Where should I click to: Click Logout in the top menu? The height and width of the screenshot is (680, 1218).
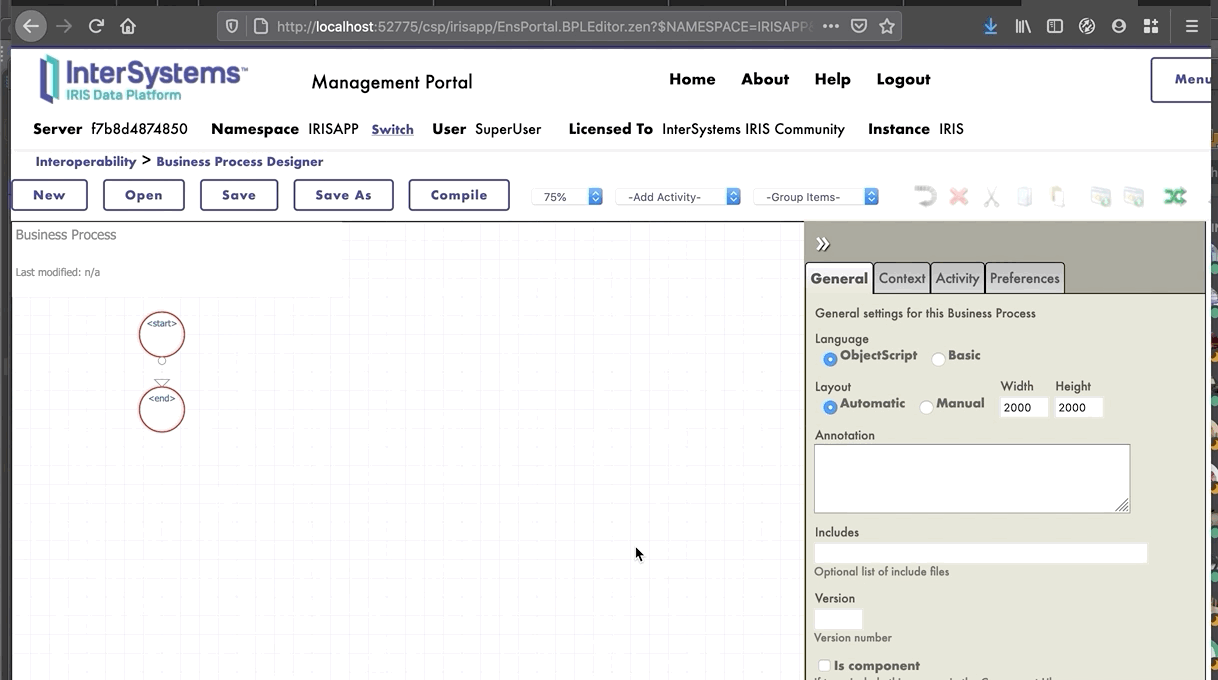(x=903, y=79)
